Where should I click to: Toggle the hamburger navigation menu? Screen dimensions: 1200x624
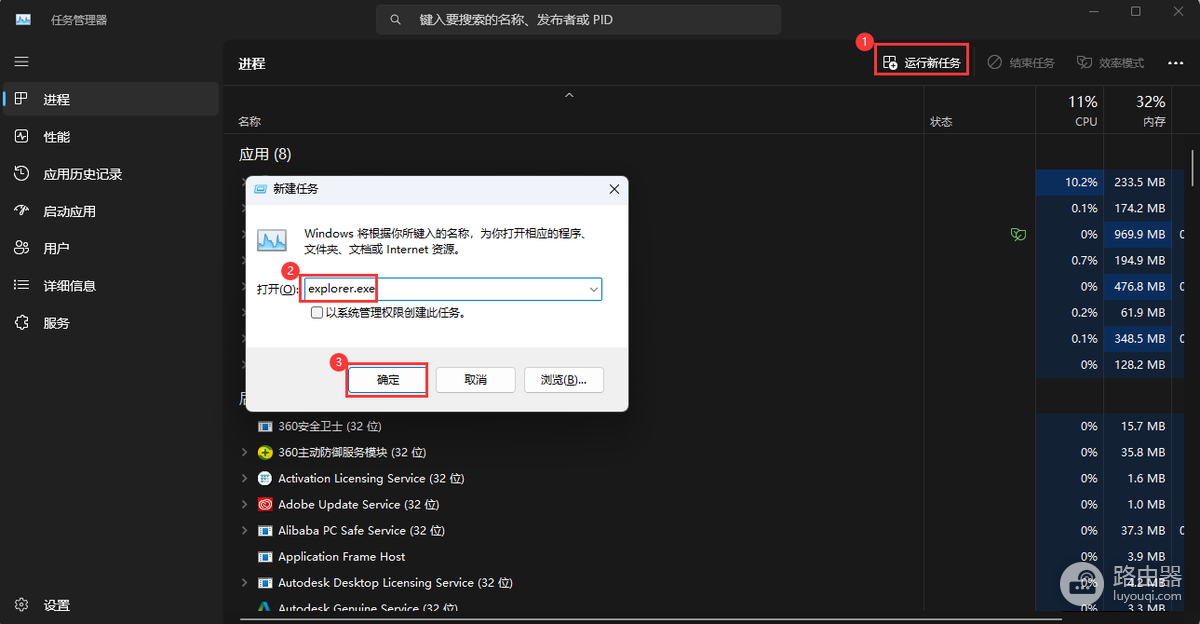[x=21, y=62]
